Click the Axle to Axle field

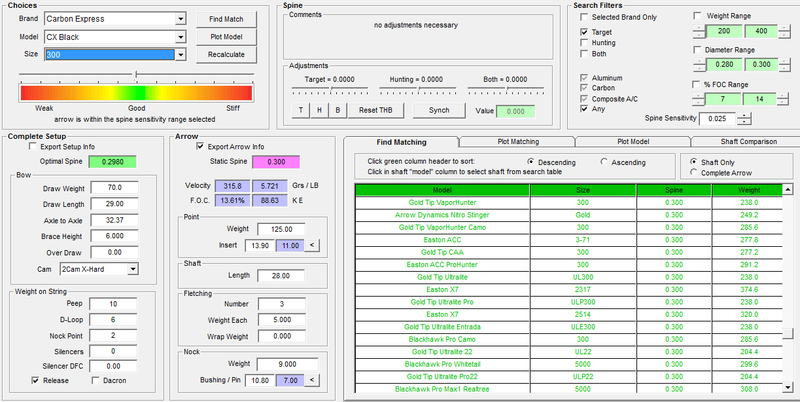pos(114,220)
